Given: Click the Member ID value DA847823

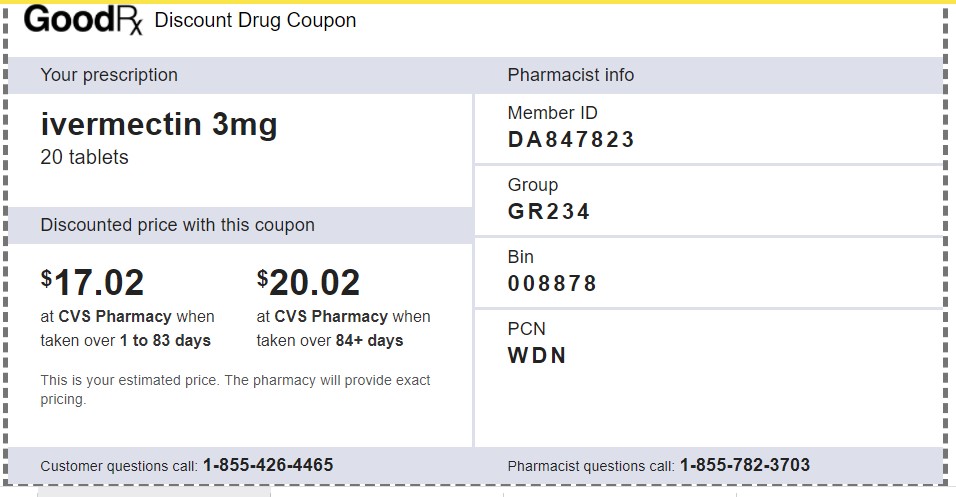Looking at the screenshot, I should point(571,140).
